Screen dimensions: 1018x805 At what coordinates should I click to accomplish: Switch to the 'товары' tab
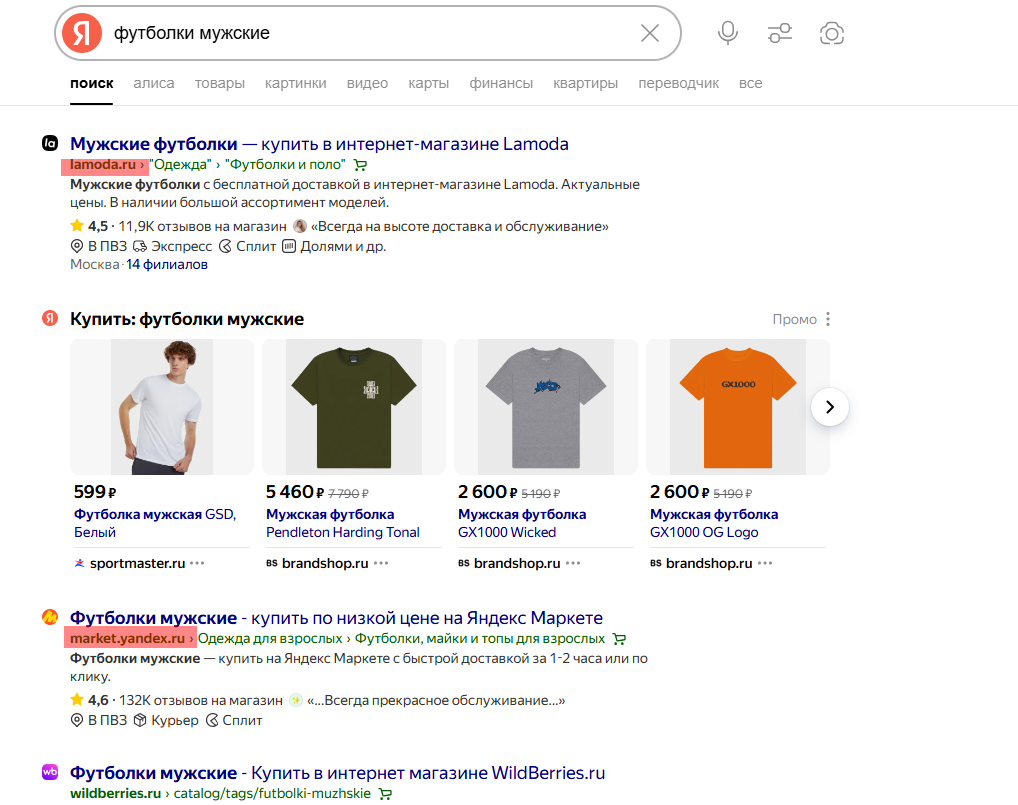pos(219,83)
